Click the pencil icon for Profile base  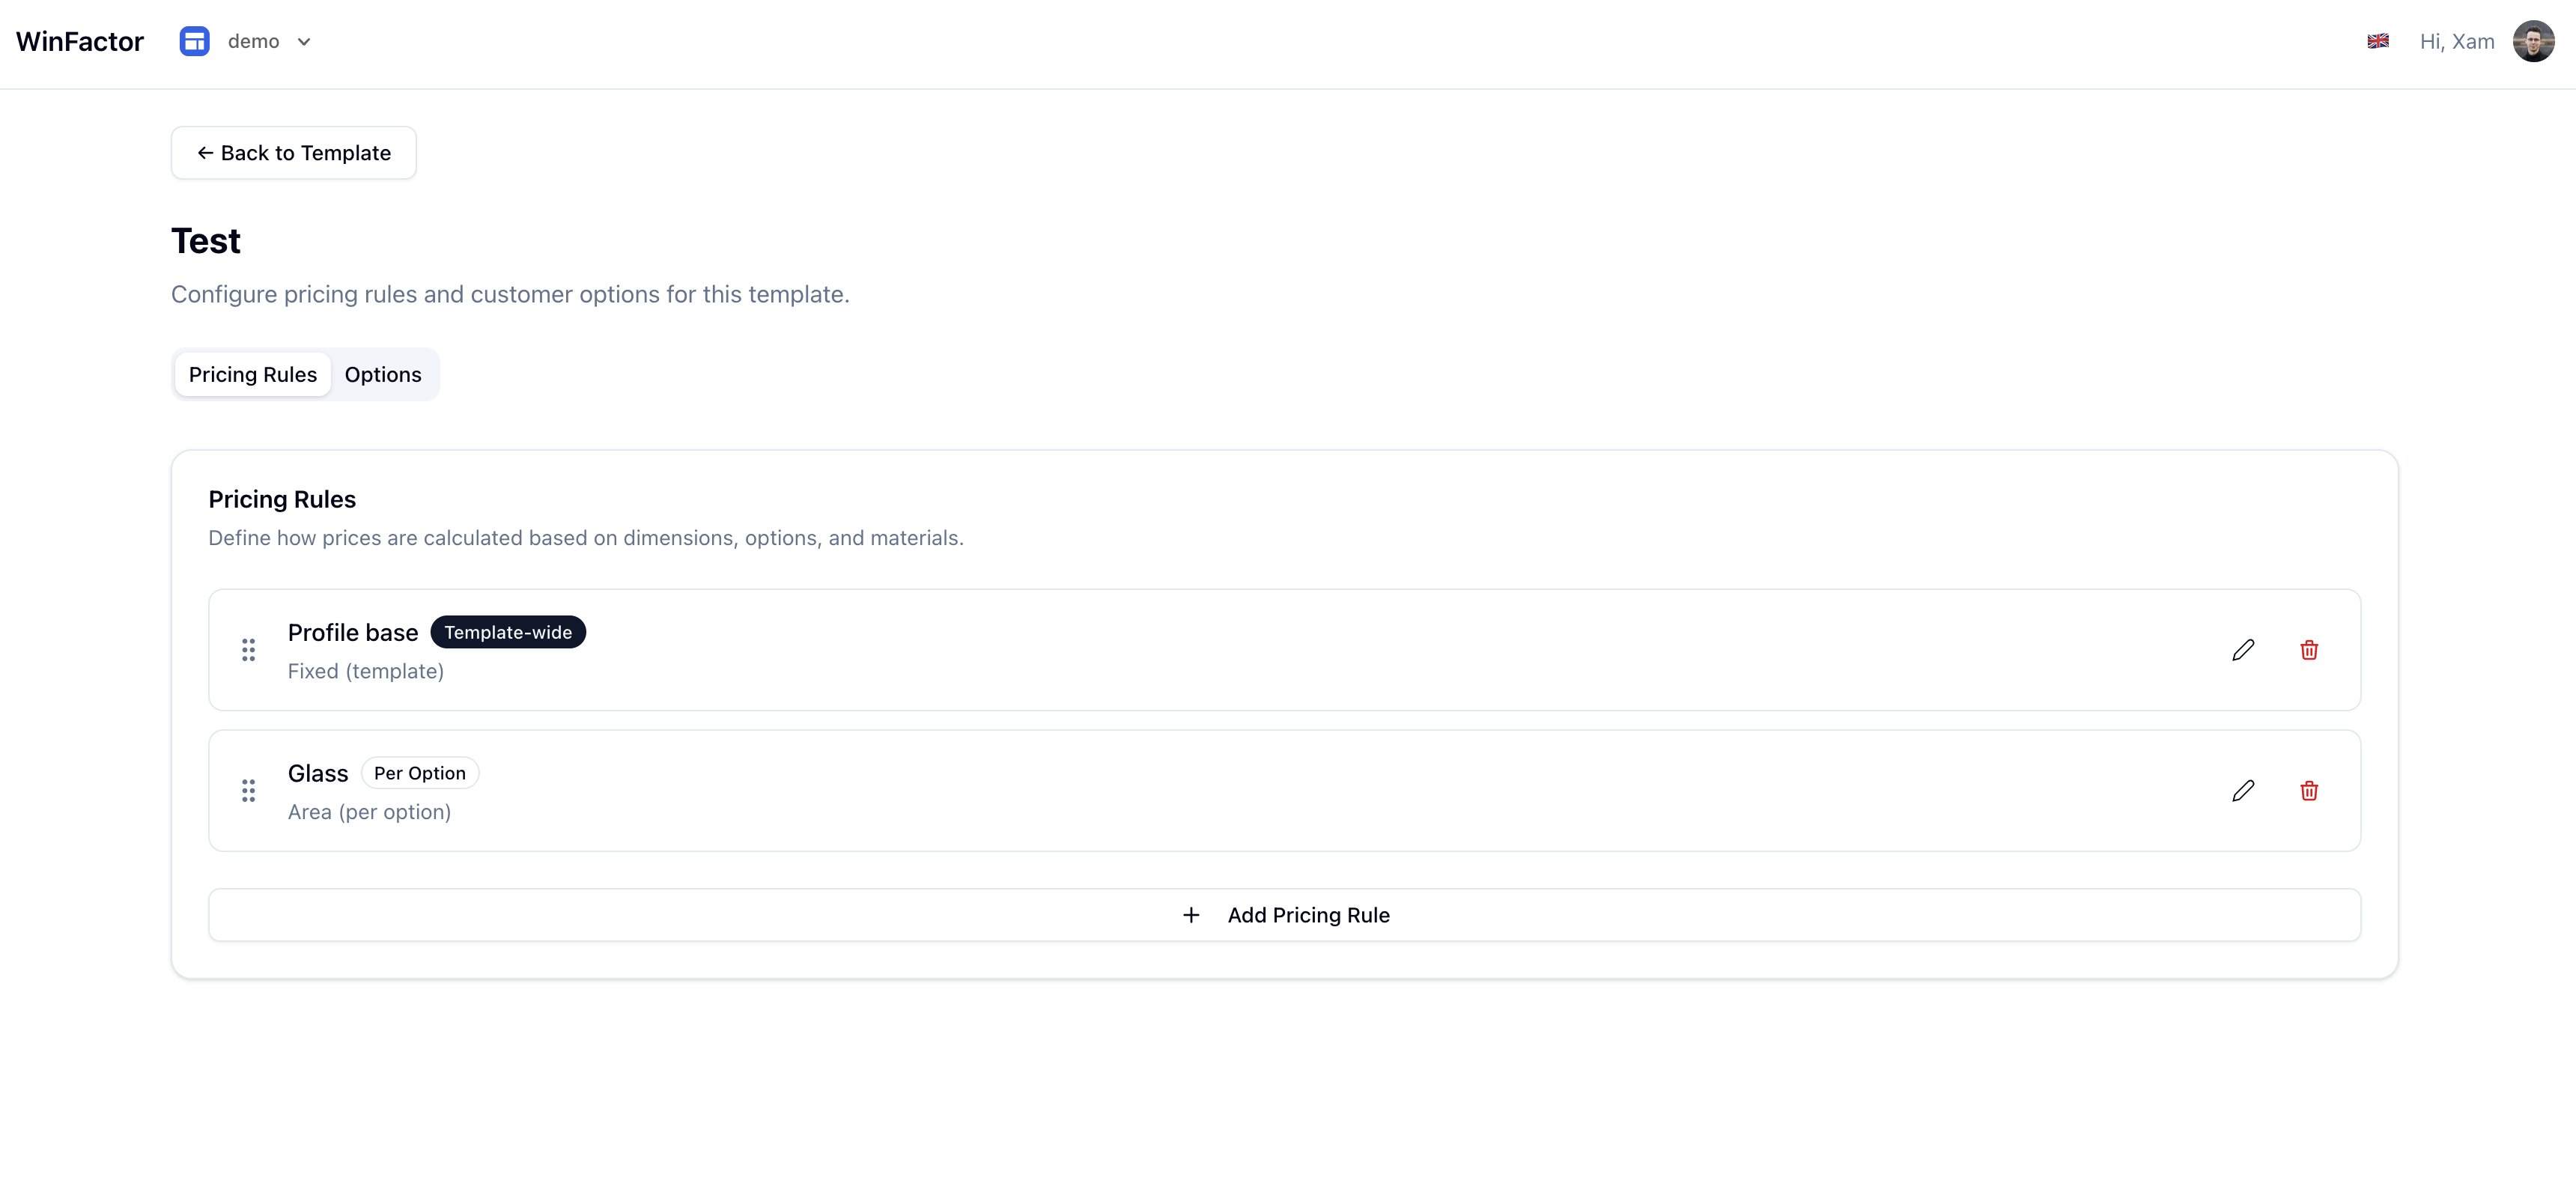pos(2243,650)
